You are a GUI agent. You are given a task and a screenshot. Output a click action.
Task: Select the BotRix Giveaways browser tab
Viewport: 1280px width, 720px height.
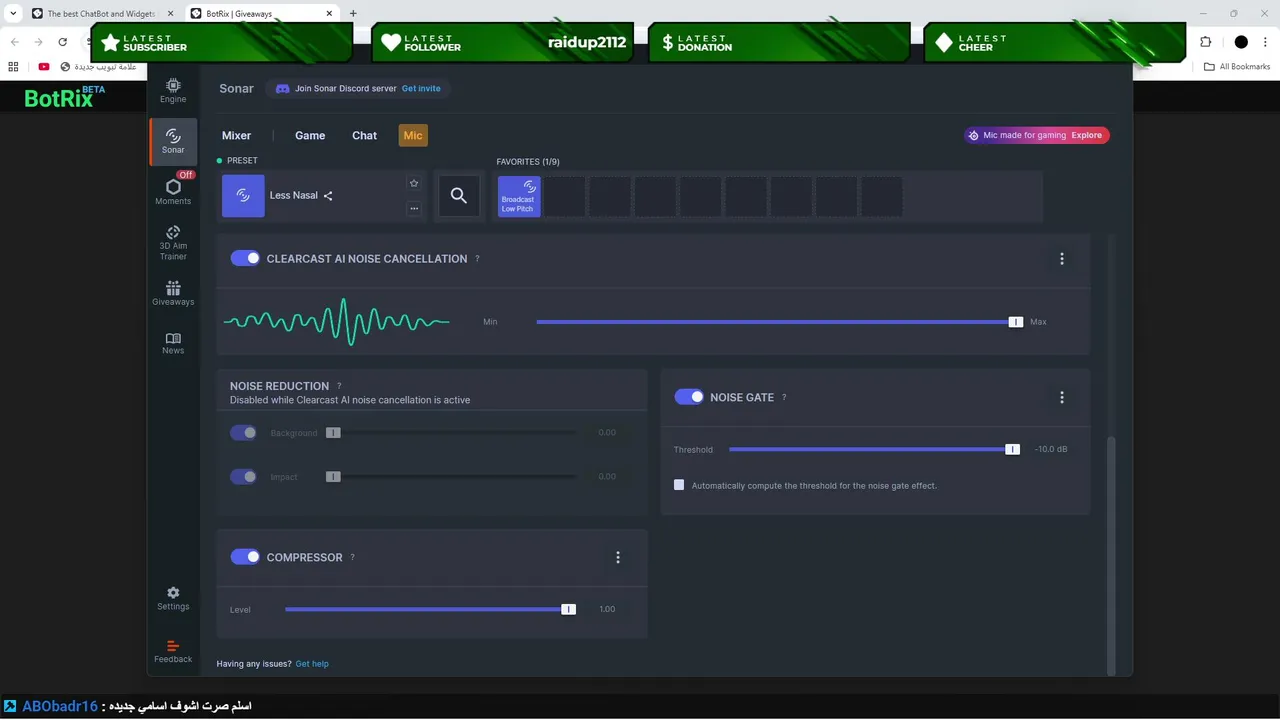[x=261, y=14]
